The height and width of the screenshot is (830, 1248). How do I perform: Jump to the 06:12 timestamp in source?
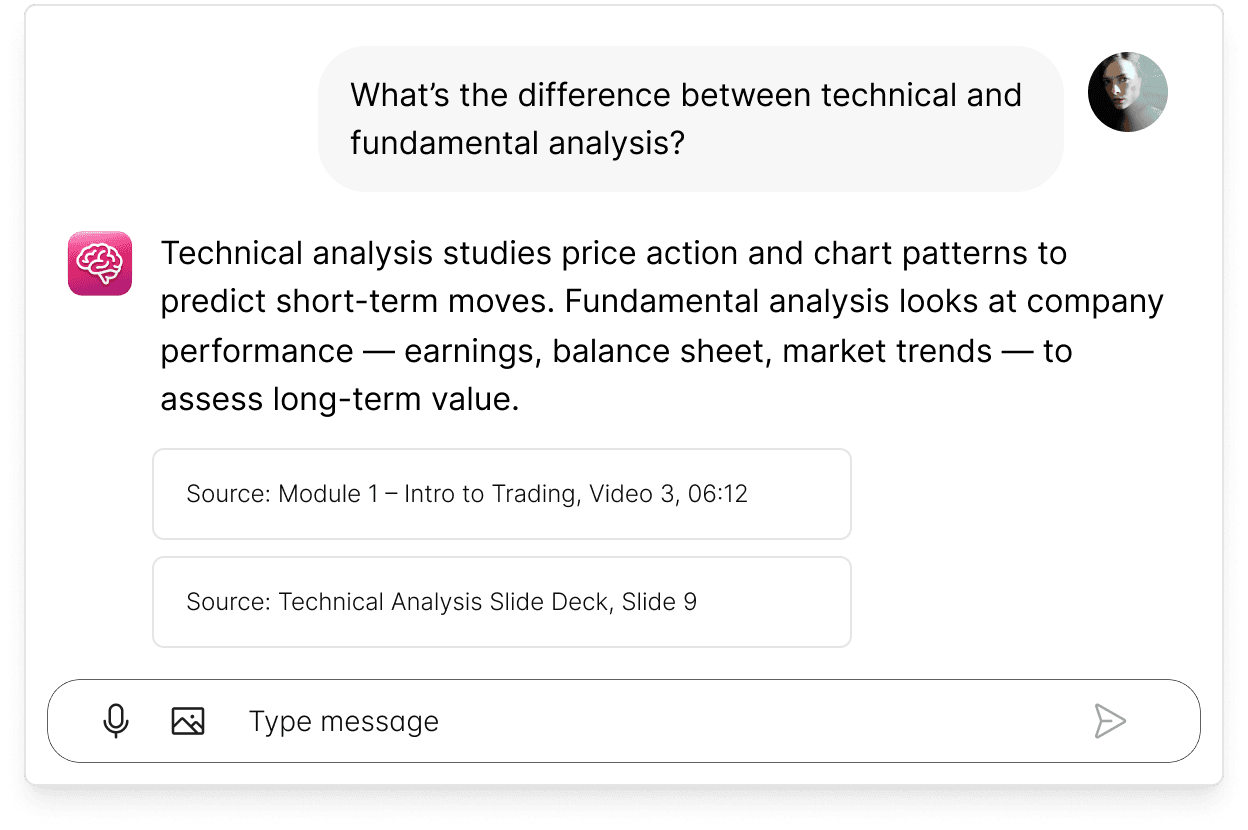[x=718, y=494]
